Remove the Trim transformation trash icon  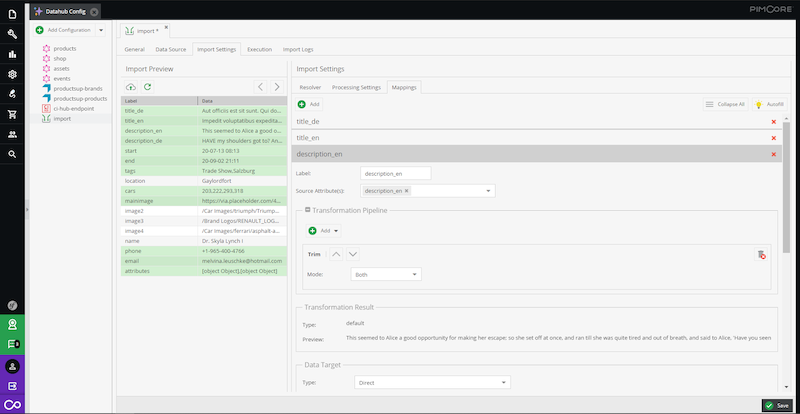761,254
